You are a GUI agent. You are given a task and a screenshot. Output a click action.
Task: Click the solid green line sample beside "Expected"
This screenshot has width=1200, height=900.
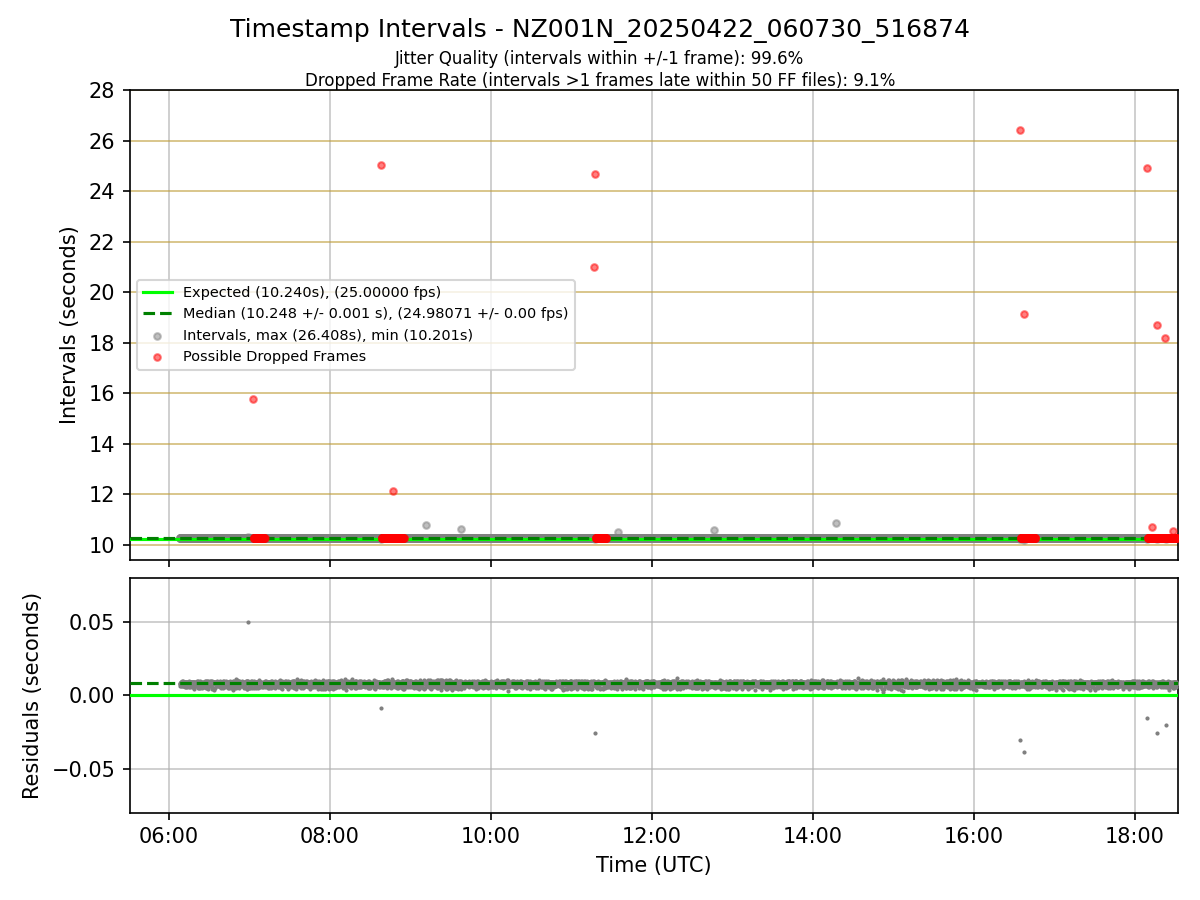[157, 292]
